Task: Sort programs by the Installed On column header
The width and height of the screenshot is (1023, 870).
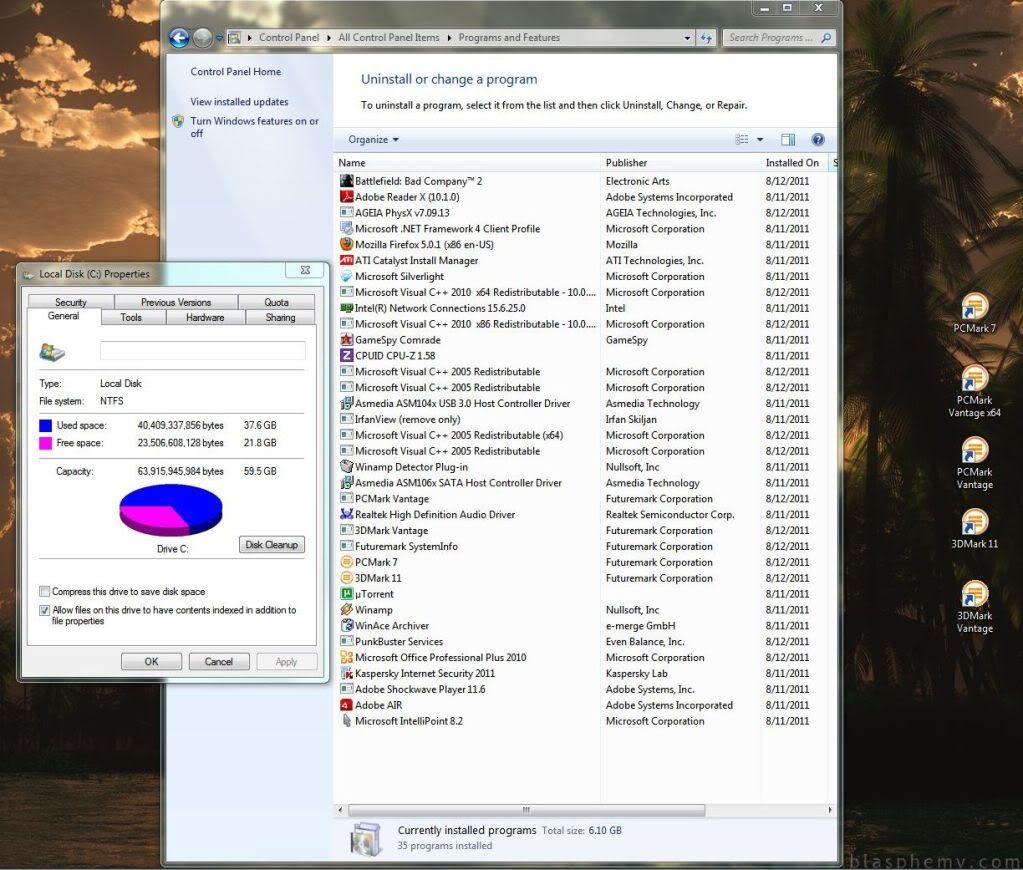Action: pos(793,163)
